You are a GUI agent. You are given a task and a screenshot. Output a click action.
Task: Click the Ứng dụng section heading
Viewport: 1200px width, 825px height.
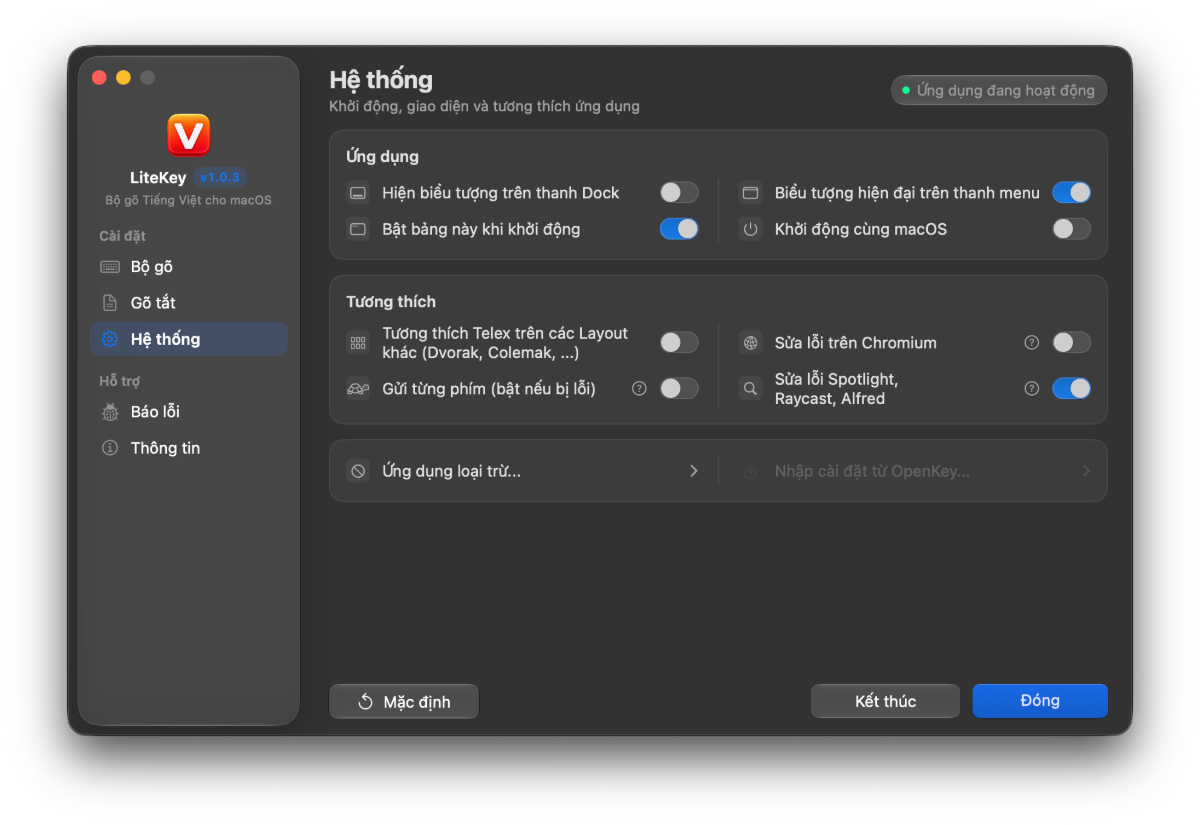pos(382,157)
